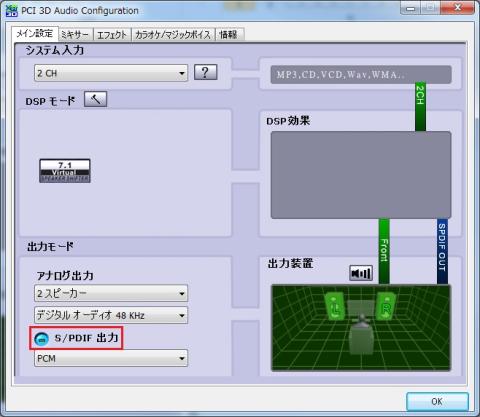Toggle the S/PDIF output round button
480x417 pixels.
tap(42, 339)
